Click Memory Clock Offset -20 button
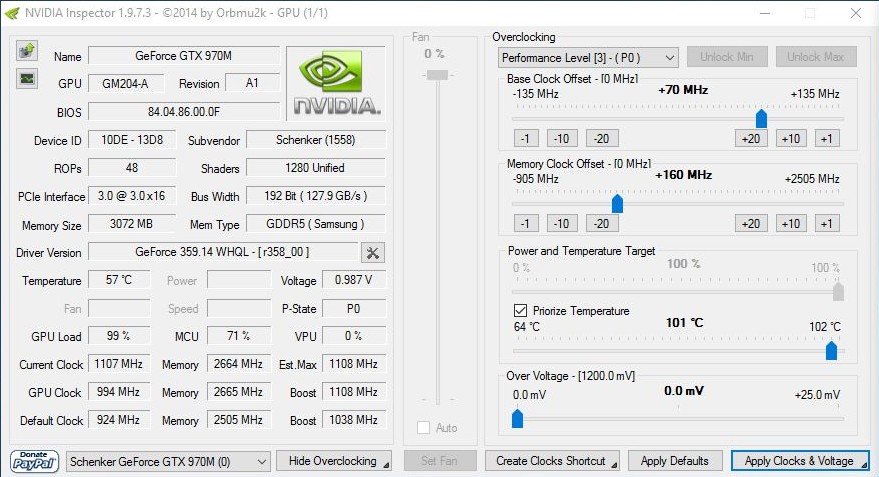The width and height of the screenshot is (879, 477). pos(602,224)
